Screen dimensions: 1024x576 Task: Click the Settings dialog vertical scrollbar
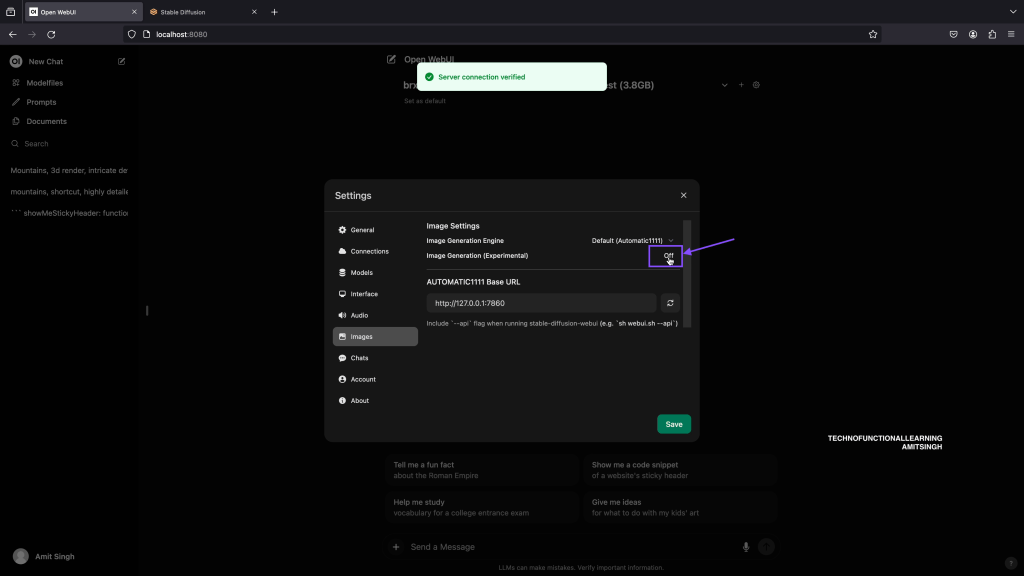pos(687,270)
